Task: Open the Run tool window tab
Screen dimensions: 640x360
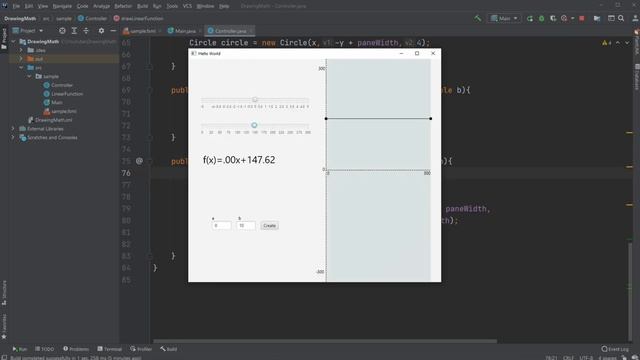Action: tap(19, 349)
